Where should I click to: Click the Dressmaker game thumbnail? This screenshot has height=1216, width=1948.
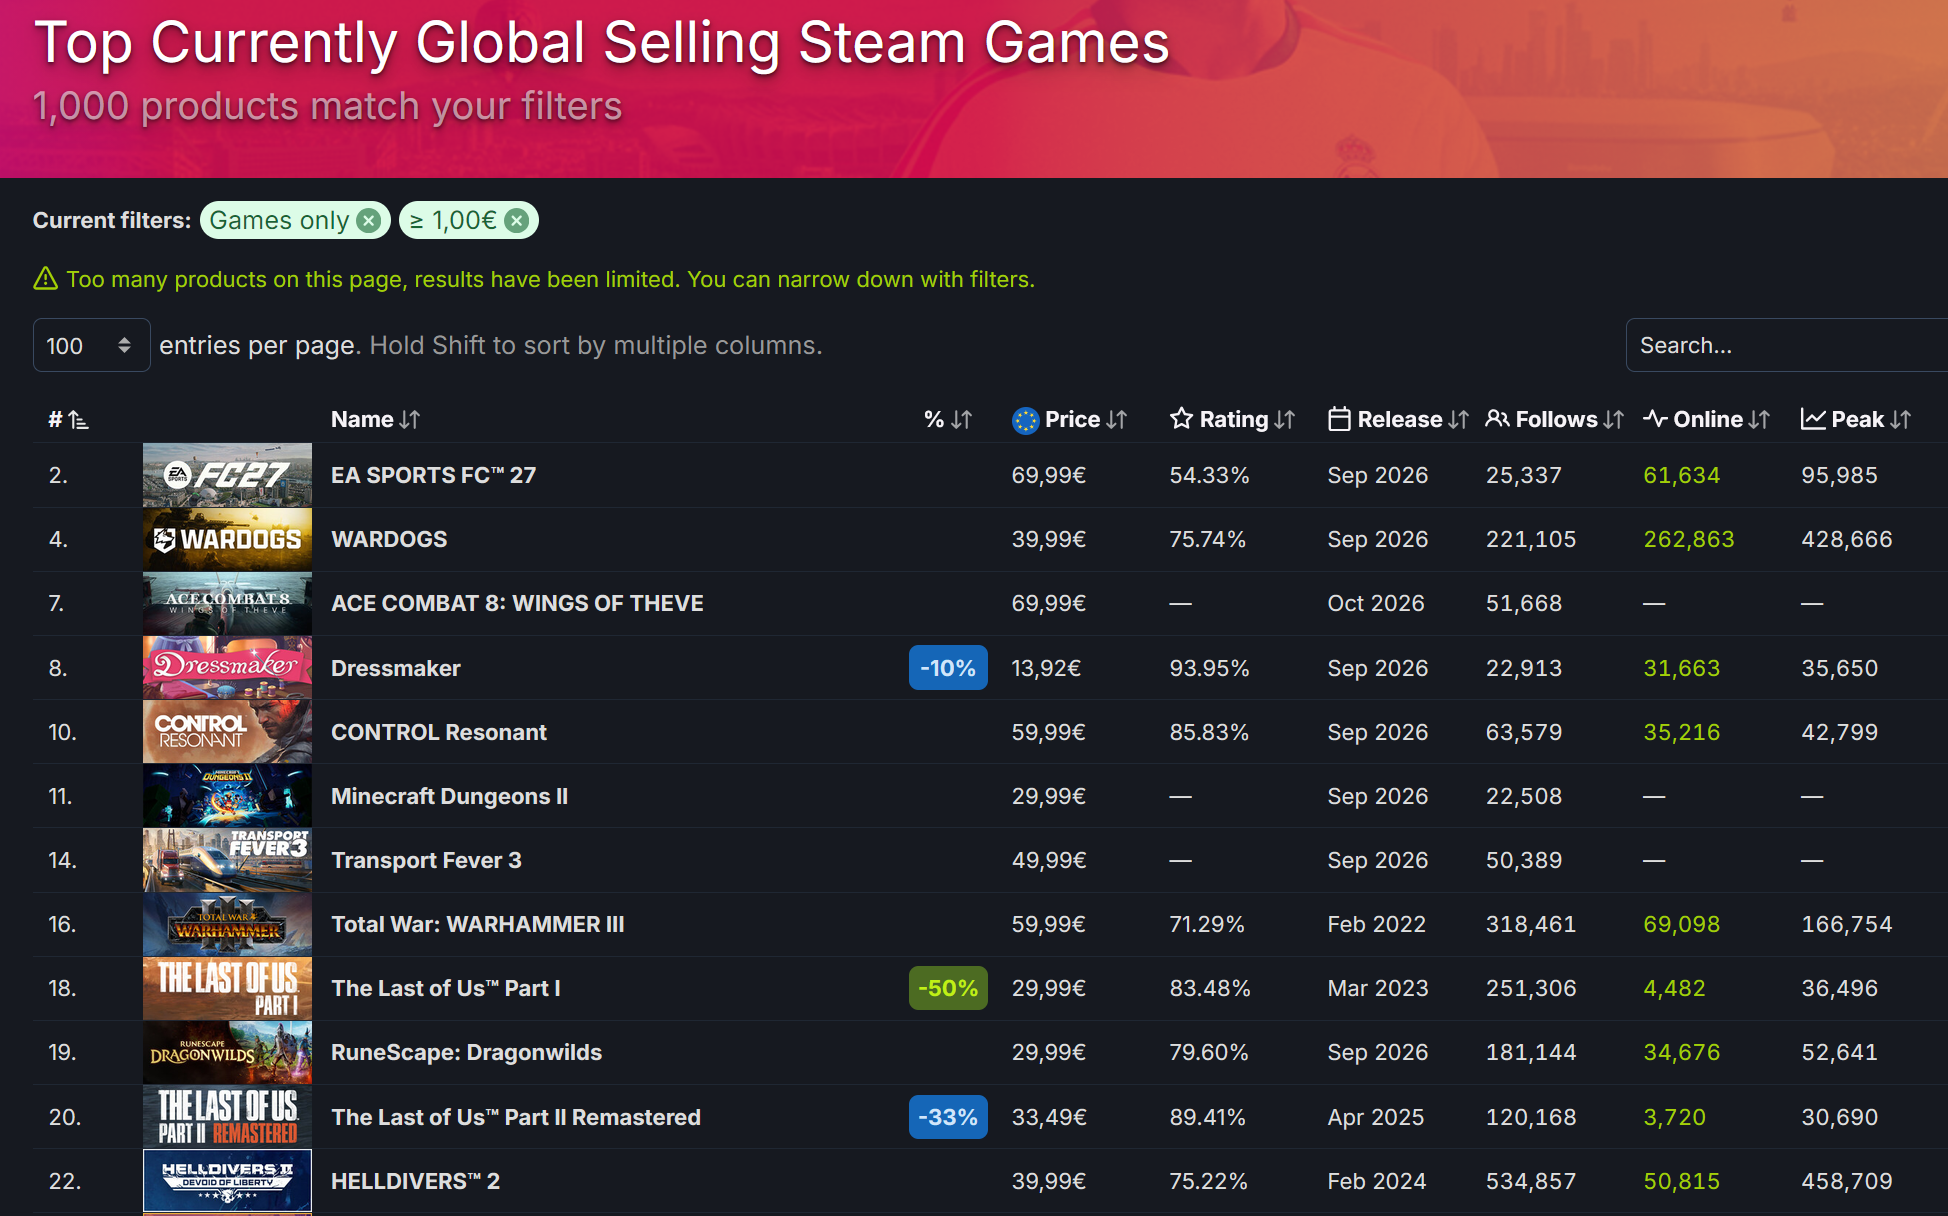(x=227, y=668)
